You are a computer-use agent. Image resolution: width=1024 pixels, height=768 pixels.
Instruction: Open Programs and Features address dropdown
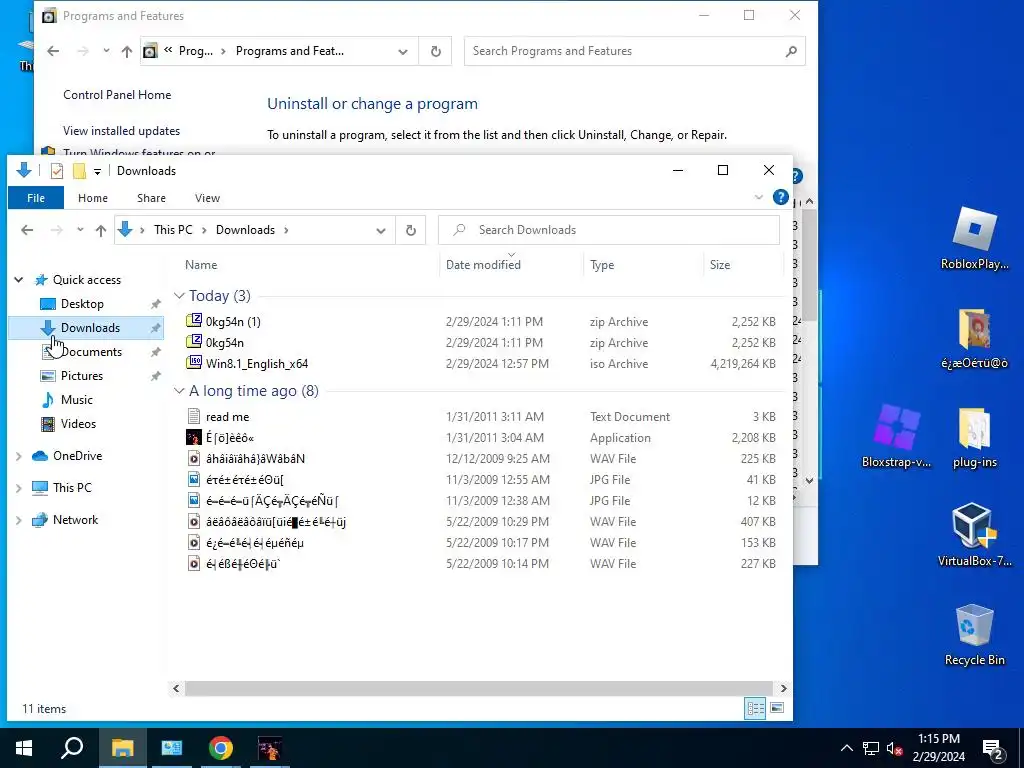coord(403,51)
